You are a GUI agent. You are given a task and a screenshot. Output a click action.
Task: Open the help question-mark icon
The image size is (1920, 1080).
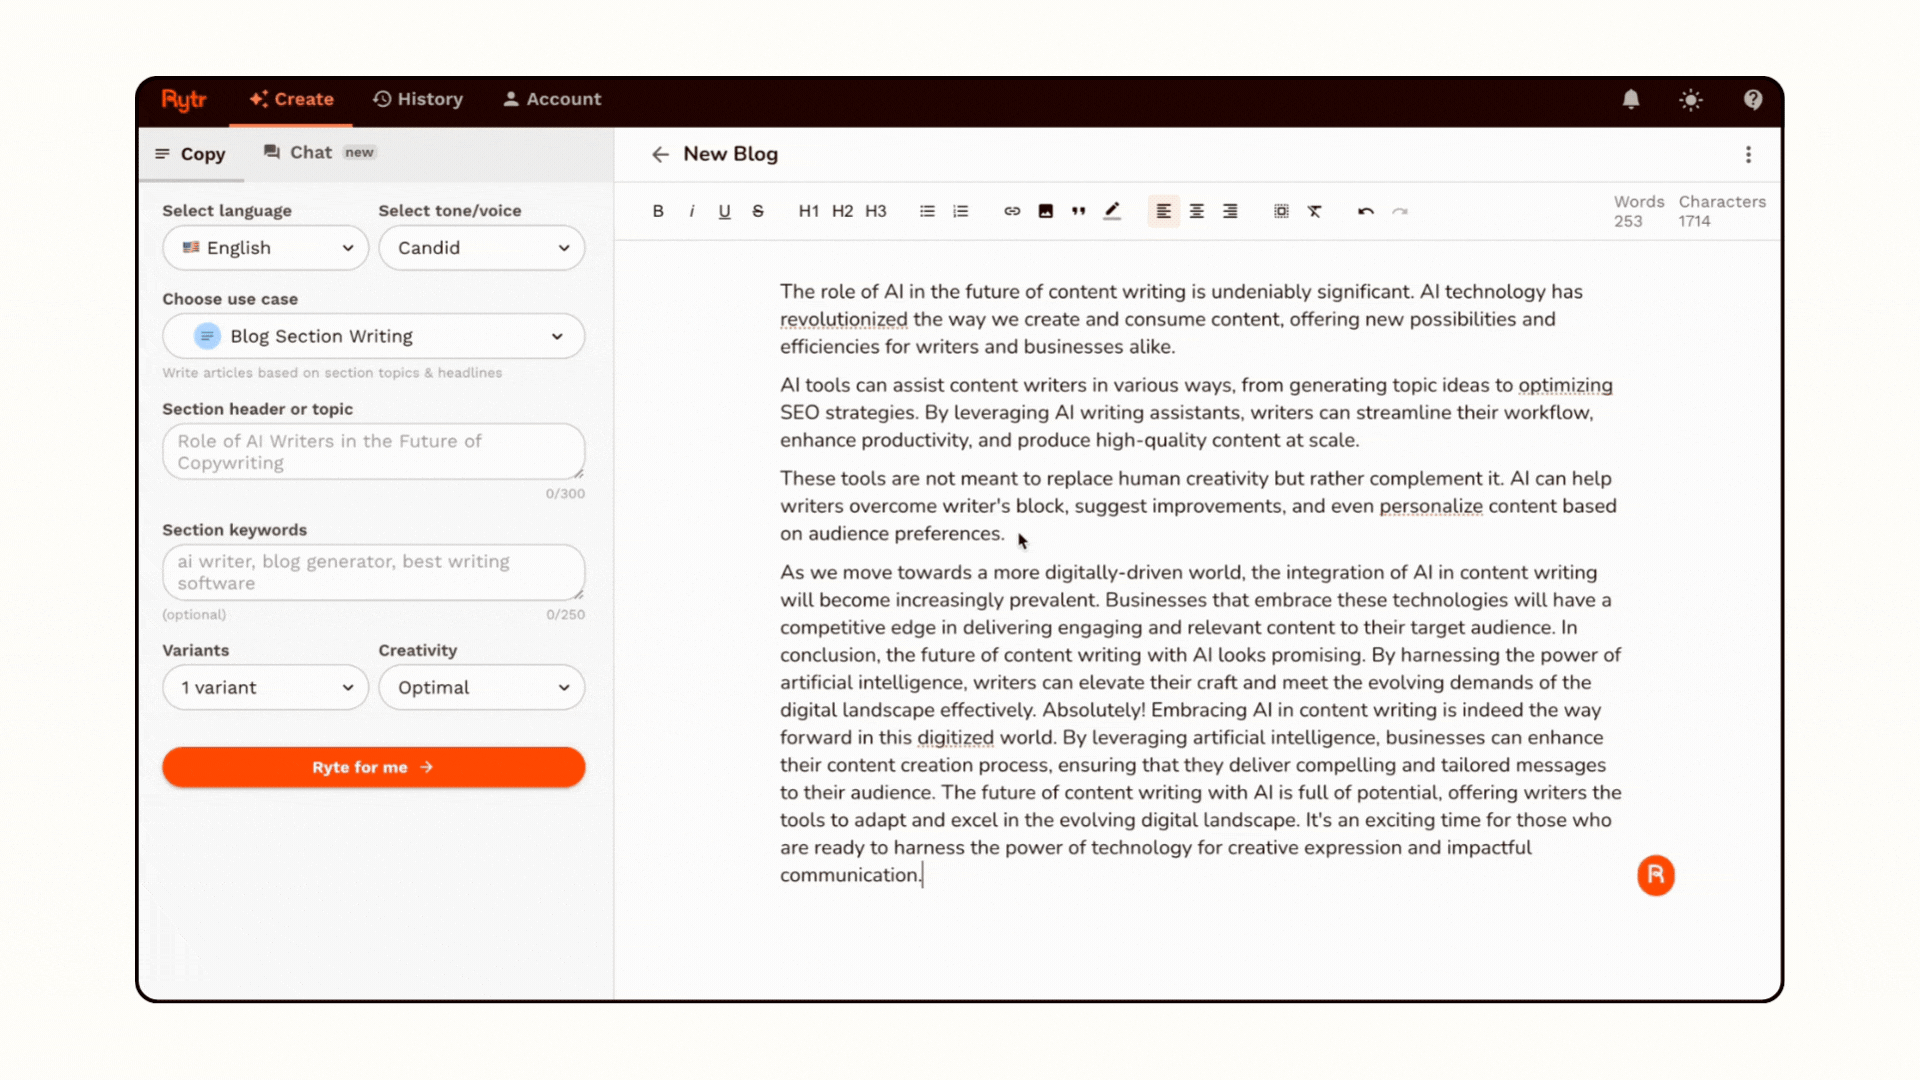(1753, 100)
